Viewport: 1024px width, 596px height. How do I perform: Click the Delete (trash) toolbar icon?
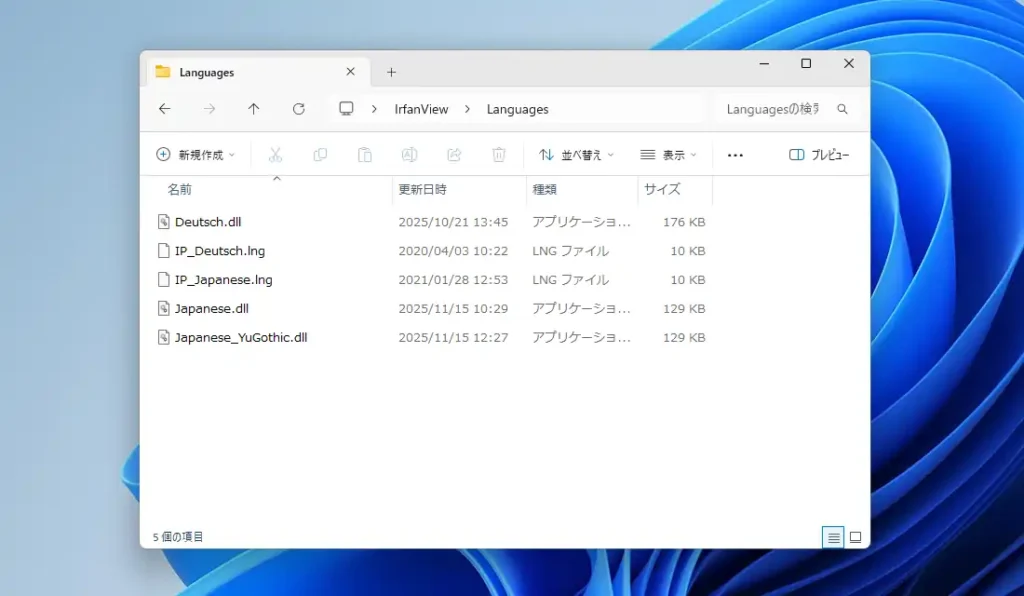click(x=497, y=154)
